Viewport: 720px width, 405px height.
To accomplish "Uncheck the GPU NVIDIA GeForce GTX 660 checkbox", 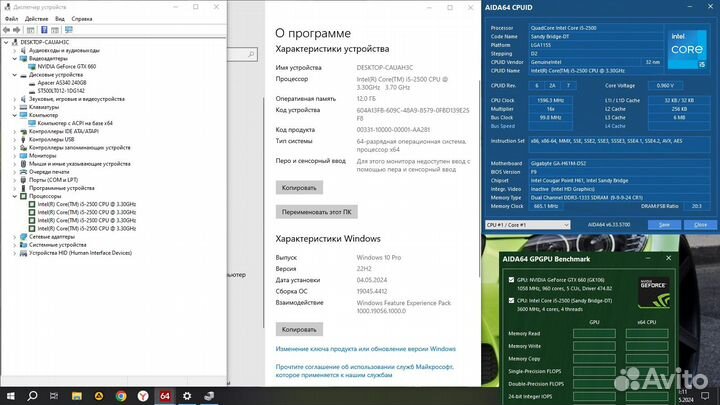I will click(511, 280).
